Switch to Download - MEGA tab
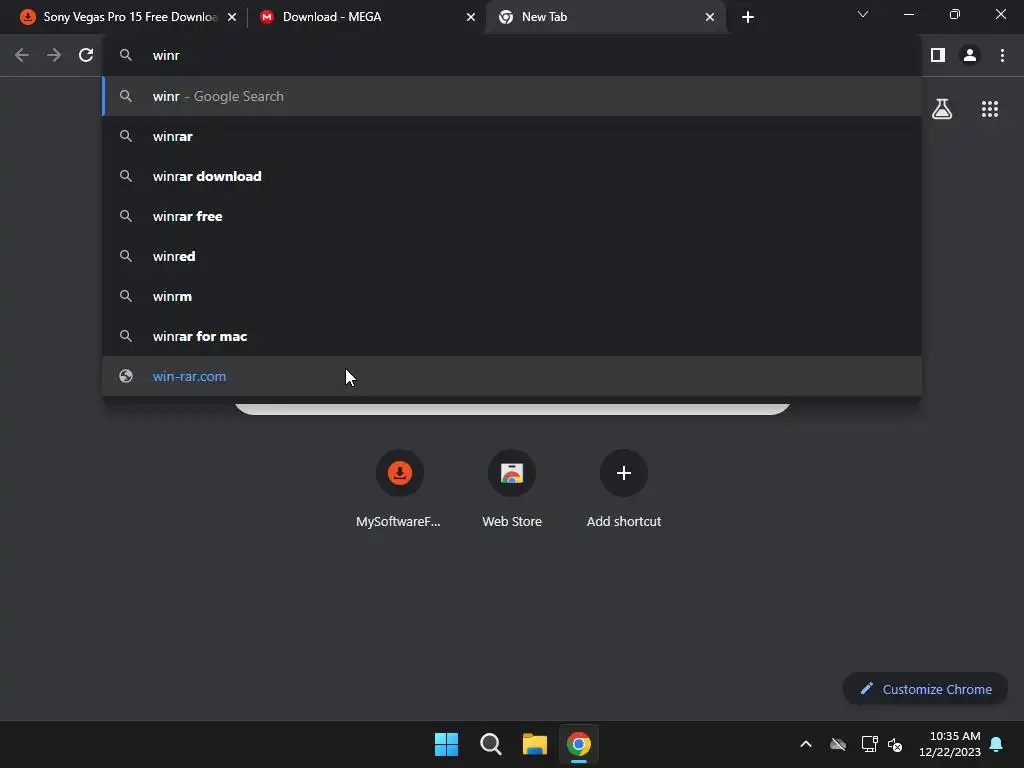Image resolution: width=1024 pixels, height=768 pixels. click(366, 17)
